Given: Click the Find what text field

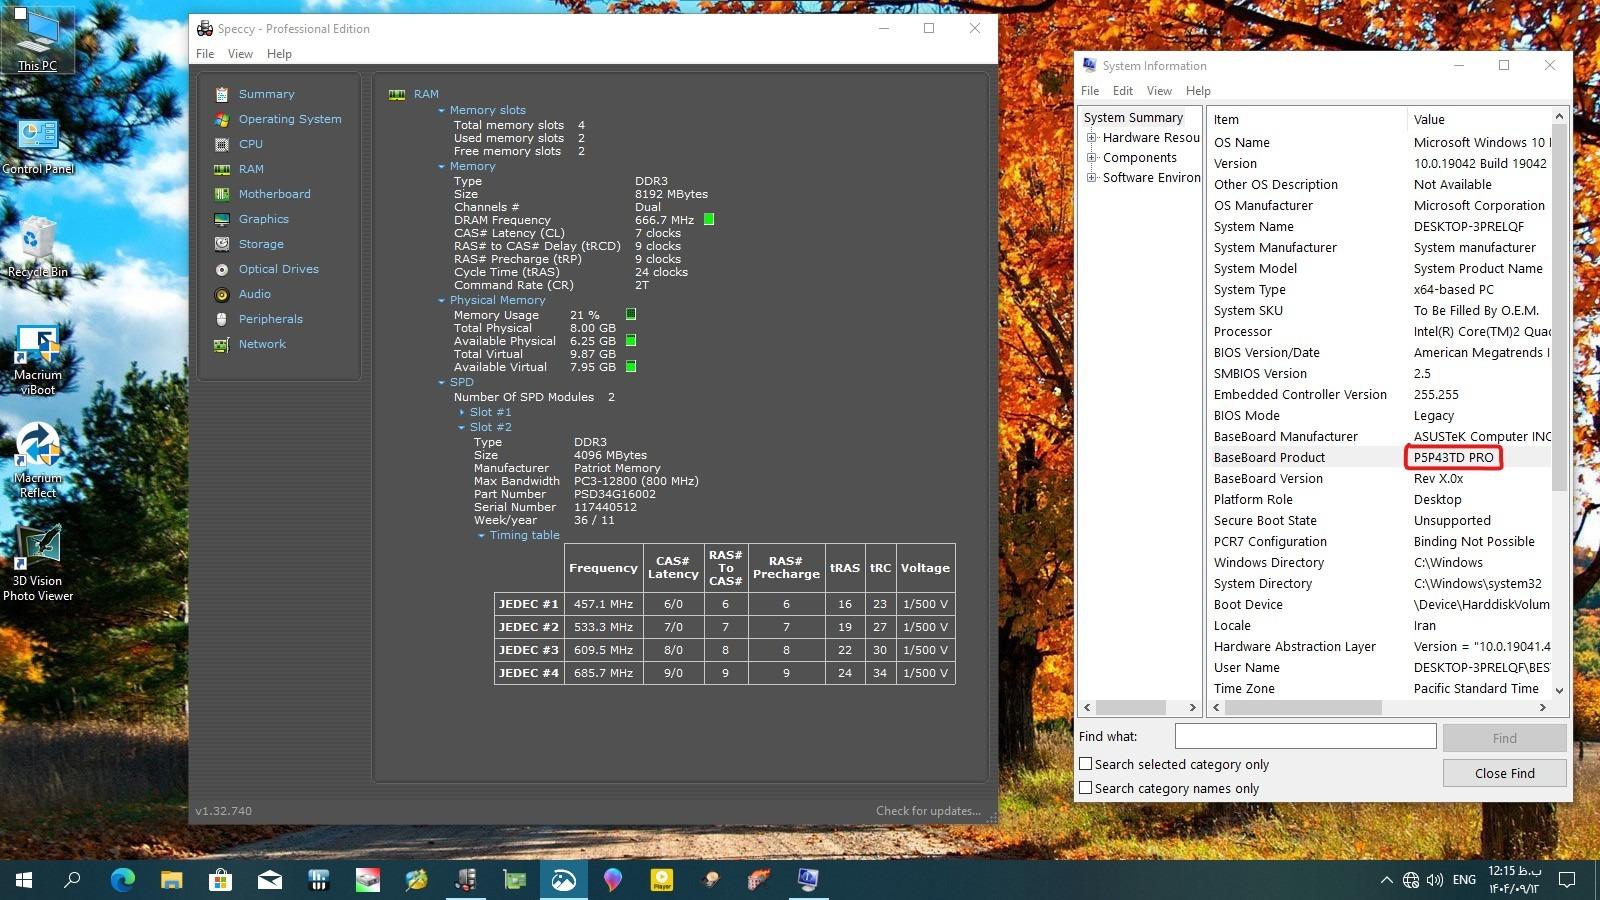Looking at the screenshot, I should tap(1305, 737).
